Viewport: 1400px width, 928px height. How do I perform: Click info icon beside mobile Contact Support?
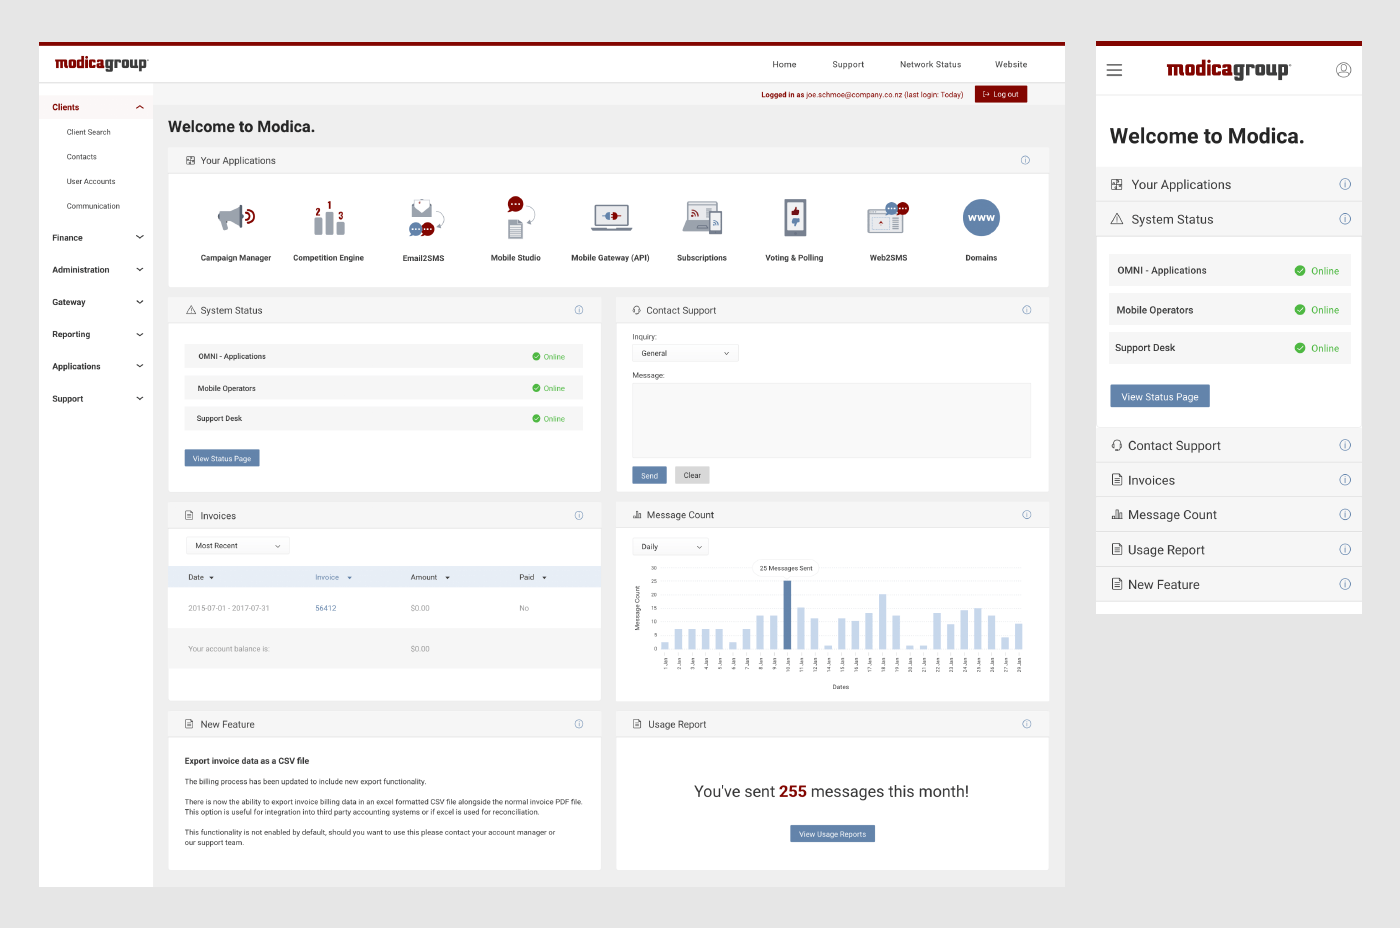[x=1345, y=445]
